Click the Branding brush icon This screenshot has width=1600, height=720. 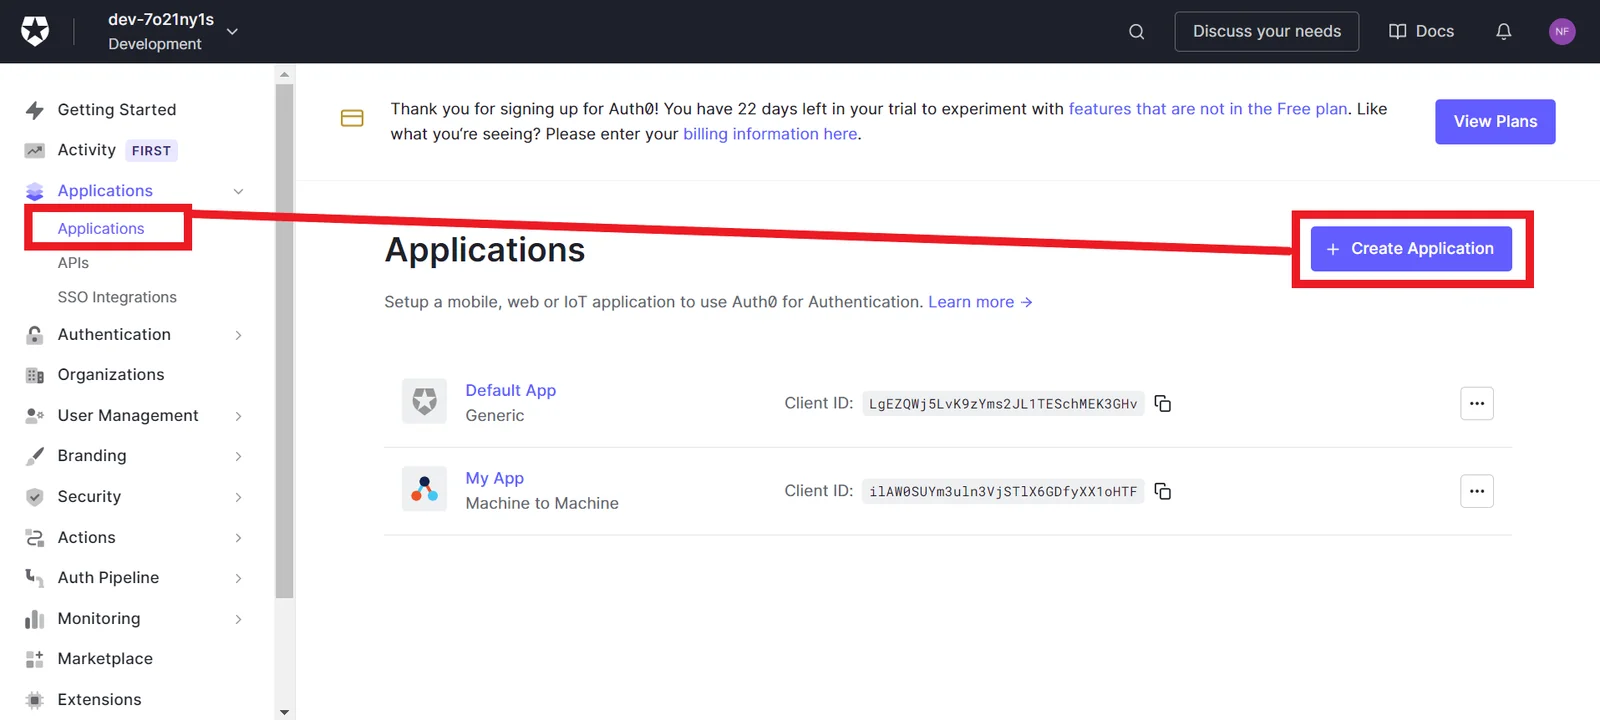coord(35,456)
